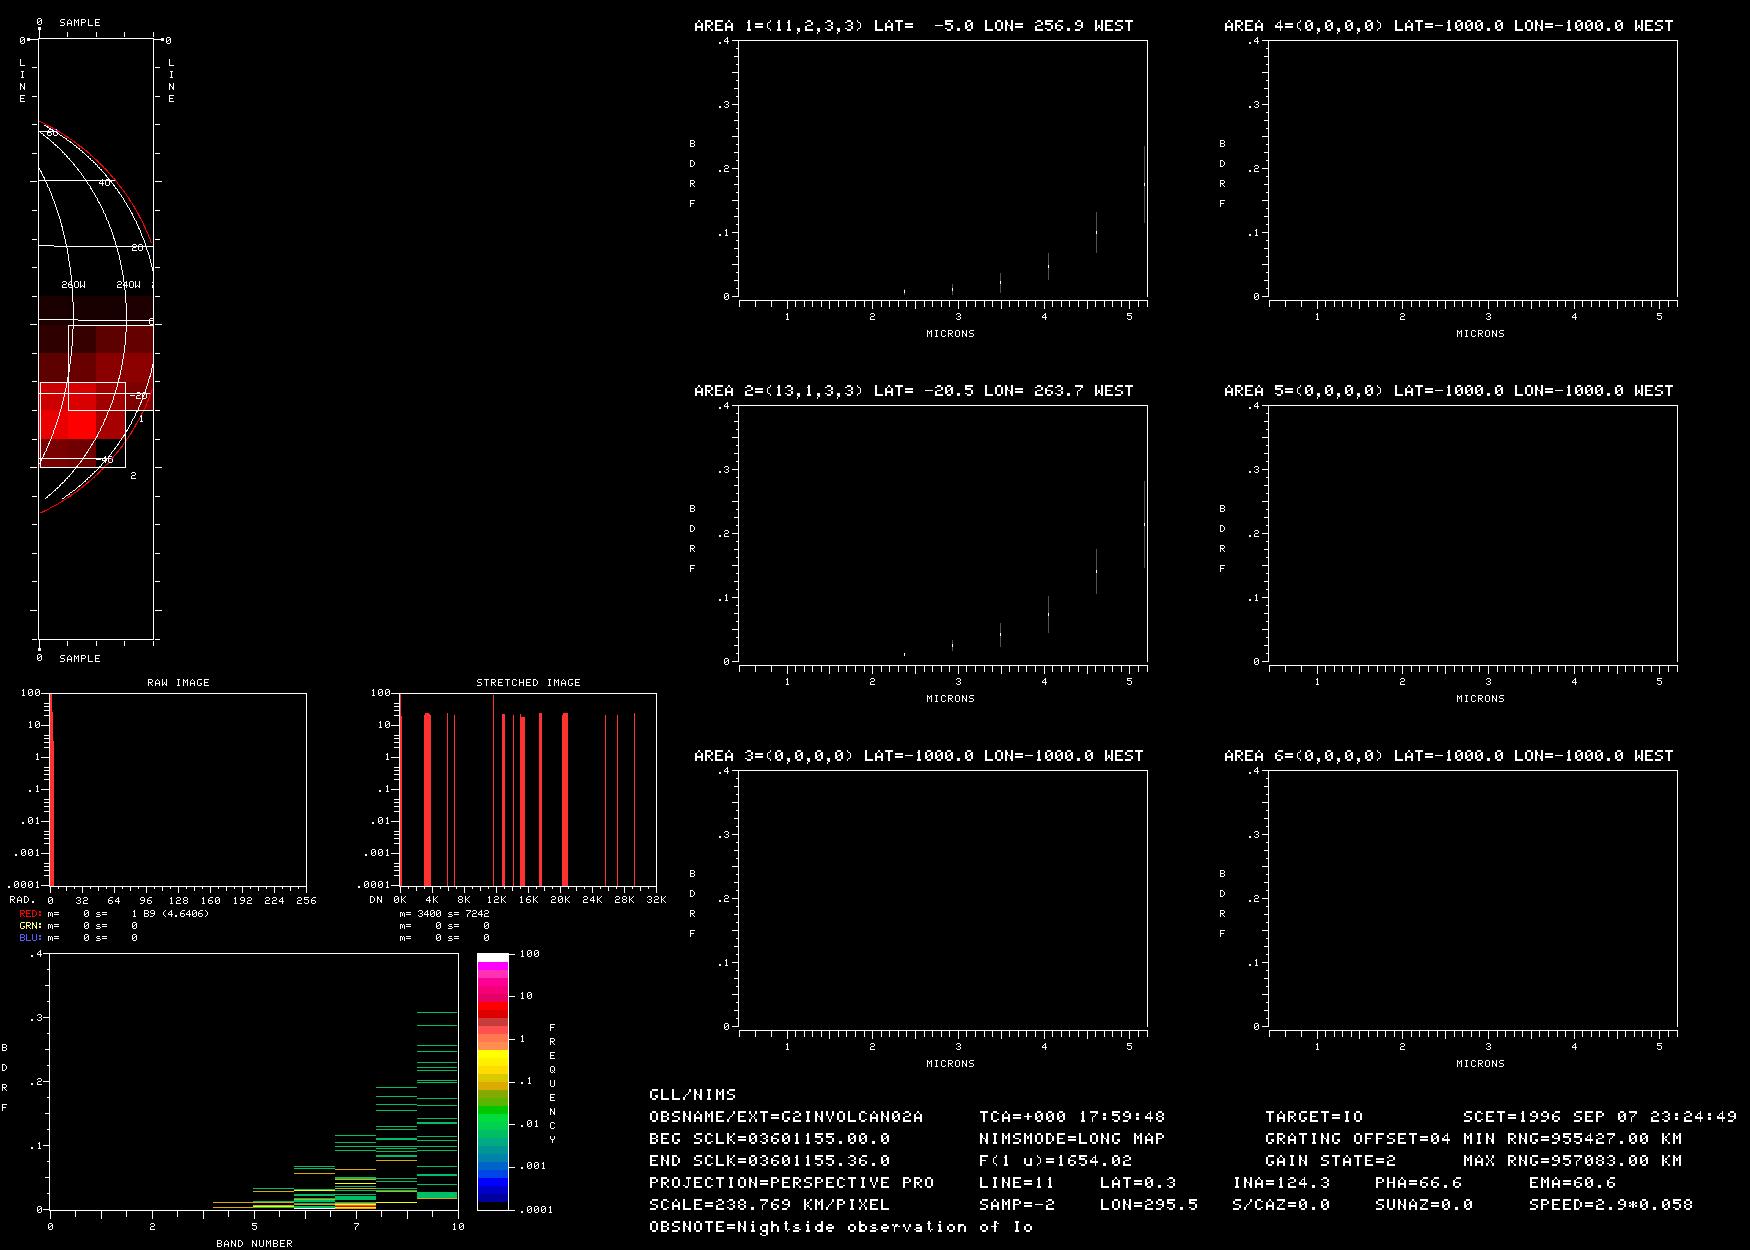The width and height of the screenshot is (1750, 1250).
Task: Click the GLL/NIMS instrument label
Action: [692, 1095]
